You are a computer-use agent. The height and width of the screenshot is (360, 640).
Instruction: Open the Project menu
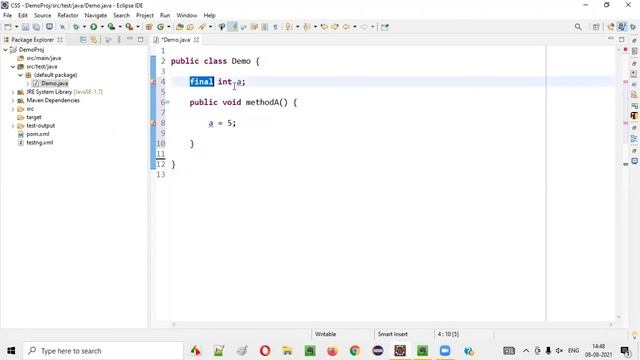pos(144,15)
